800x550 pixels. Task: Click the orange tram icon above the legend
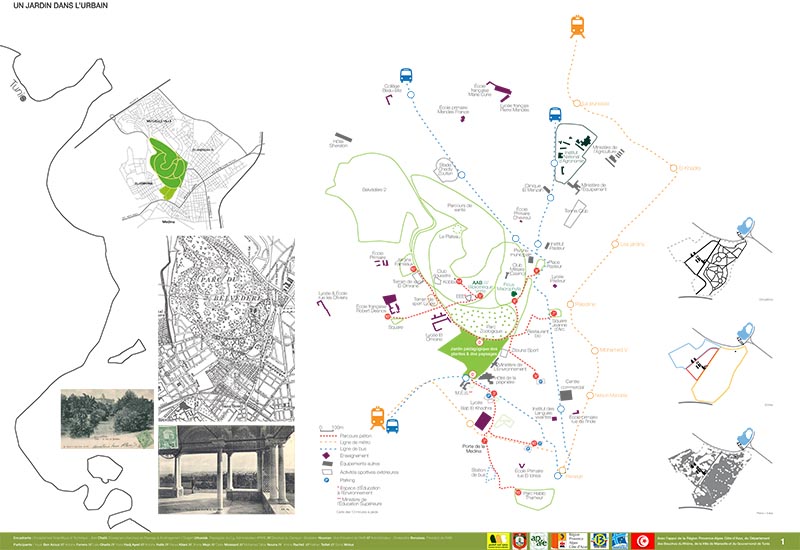pyautogui.click(x=380, y=416)
